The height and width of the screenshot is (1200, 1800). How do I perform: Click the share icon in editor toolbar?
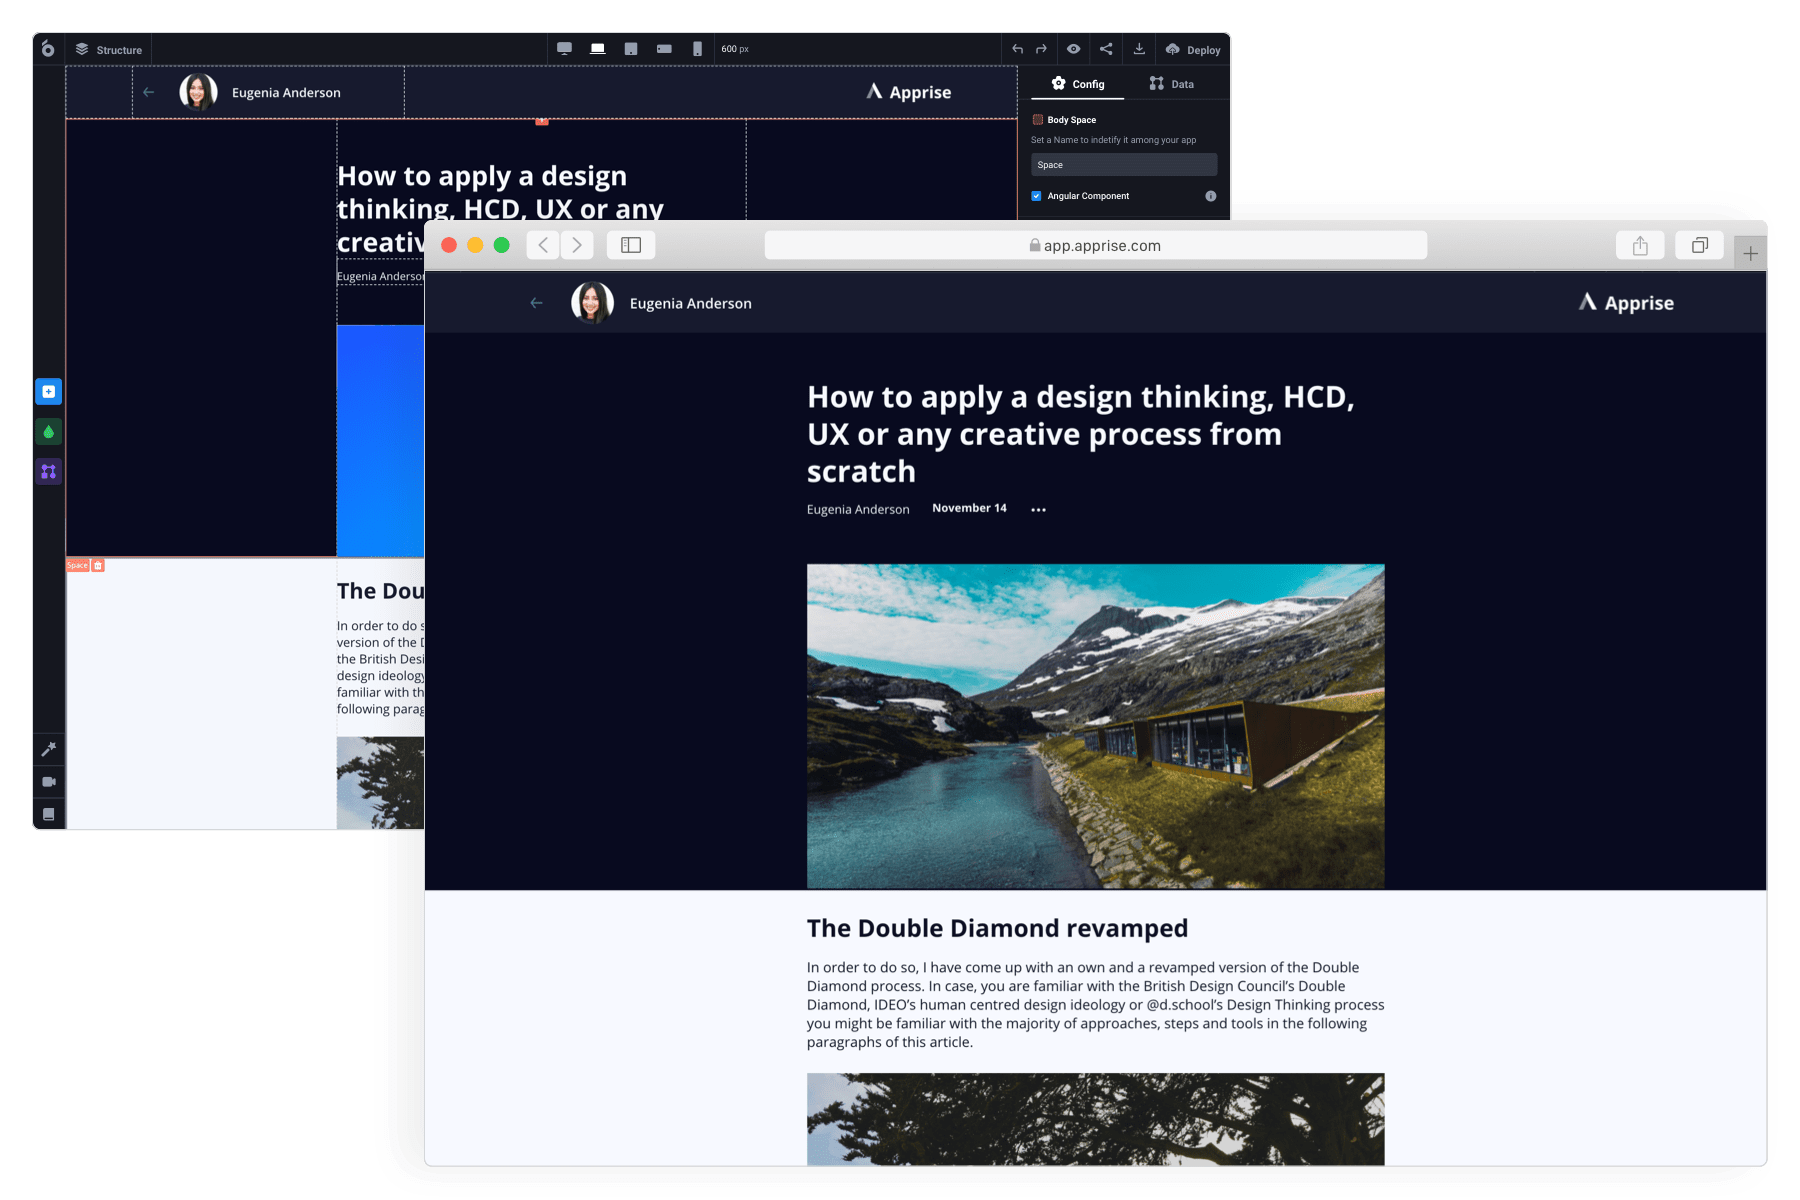coord(1106,49)
